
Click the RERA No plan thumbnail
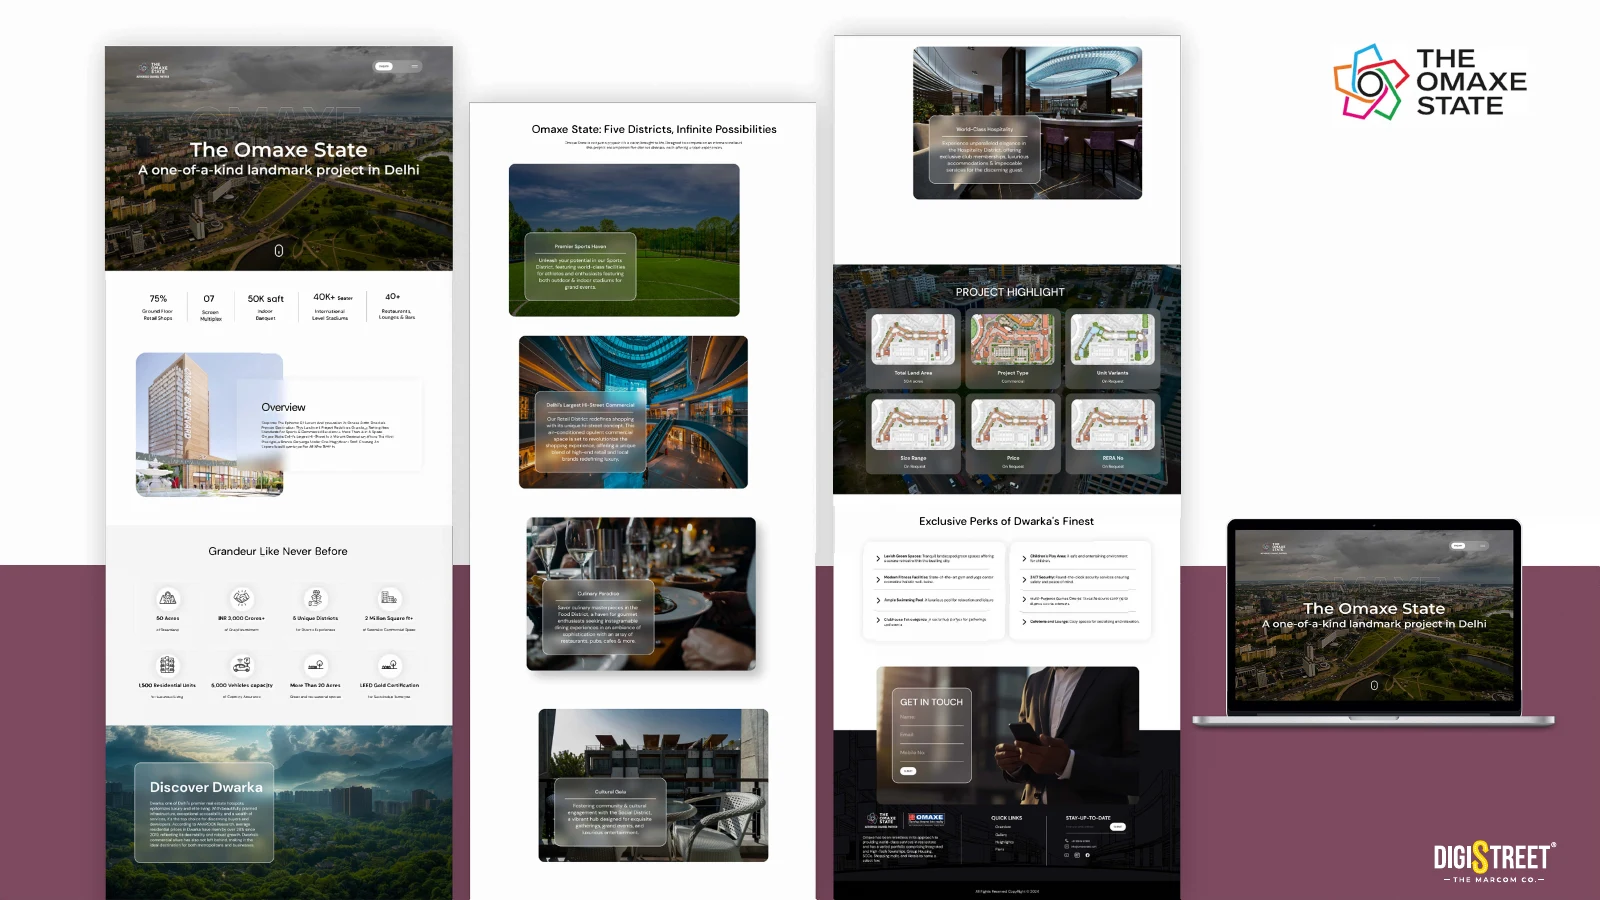tap(1113, 423)
